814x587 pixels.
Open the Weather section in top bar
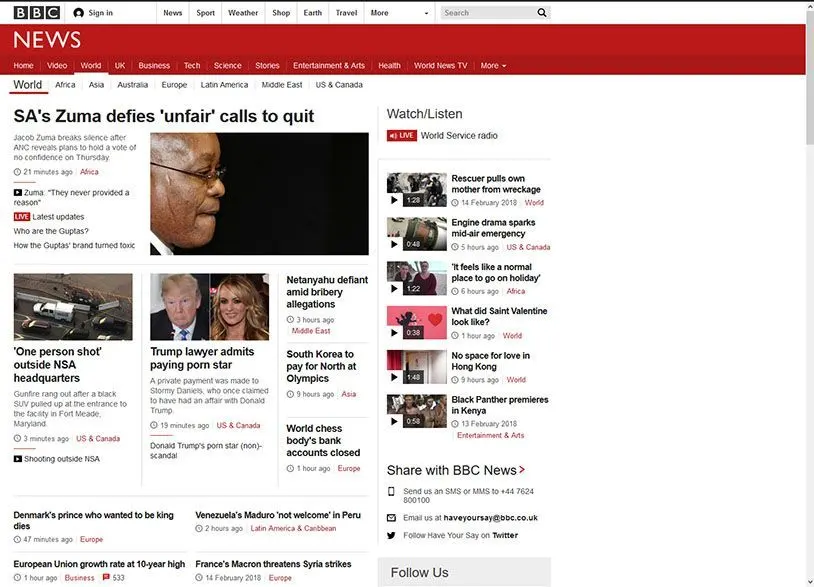click(243, 13)
